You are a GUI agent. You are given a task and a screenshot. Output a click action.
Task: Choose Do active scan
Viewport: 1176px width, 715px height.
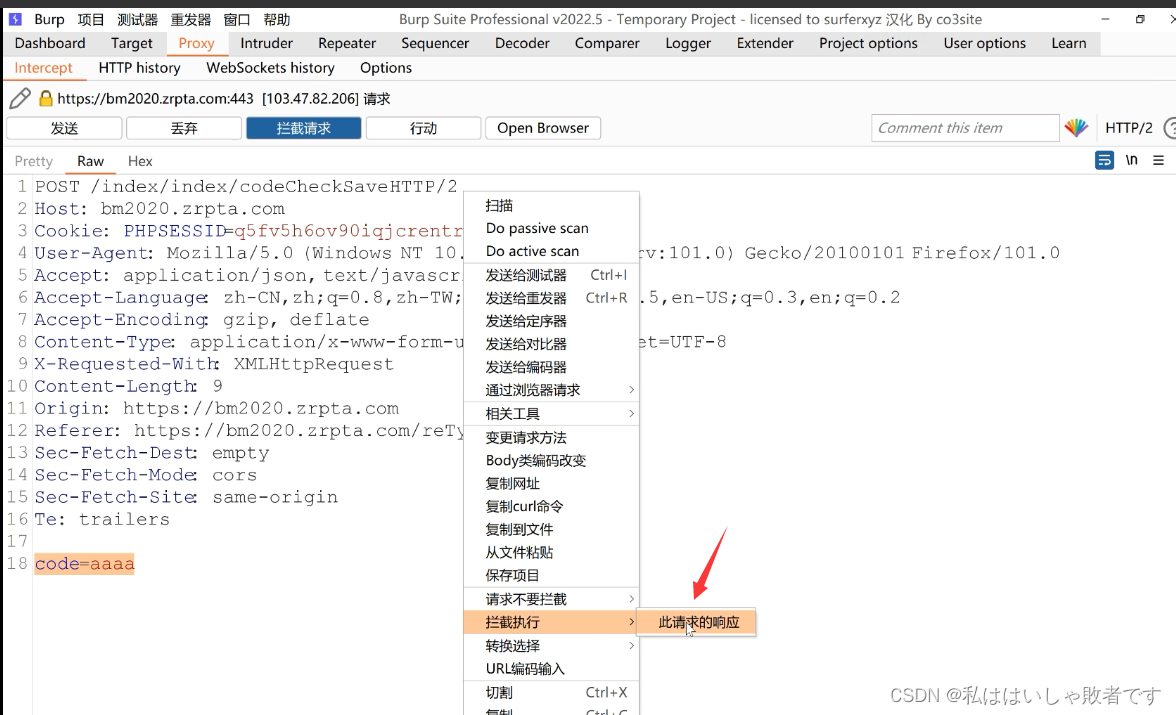click(x=552, y=251)
